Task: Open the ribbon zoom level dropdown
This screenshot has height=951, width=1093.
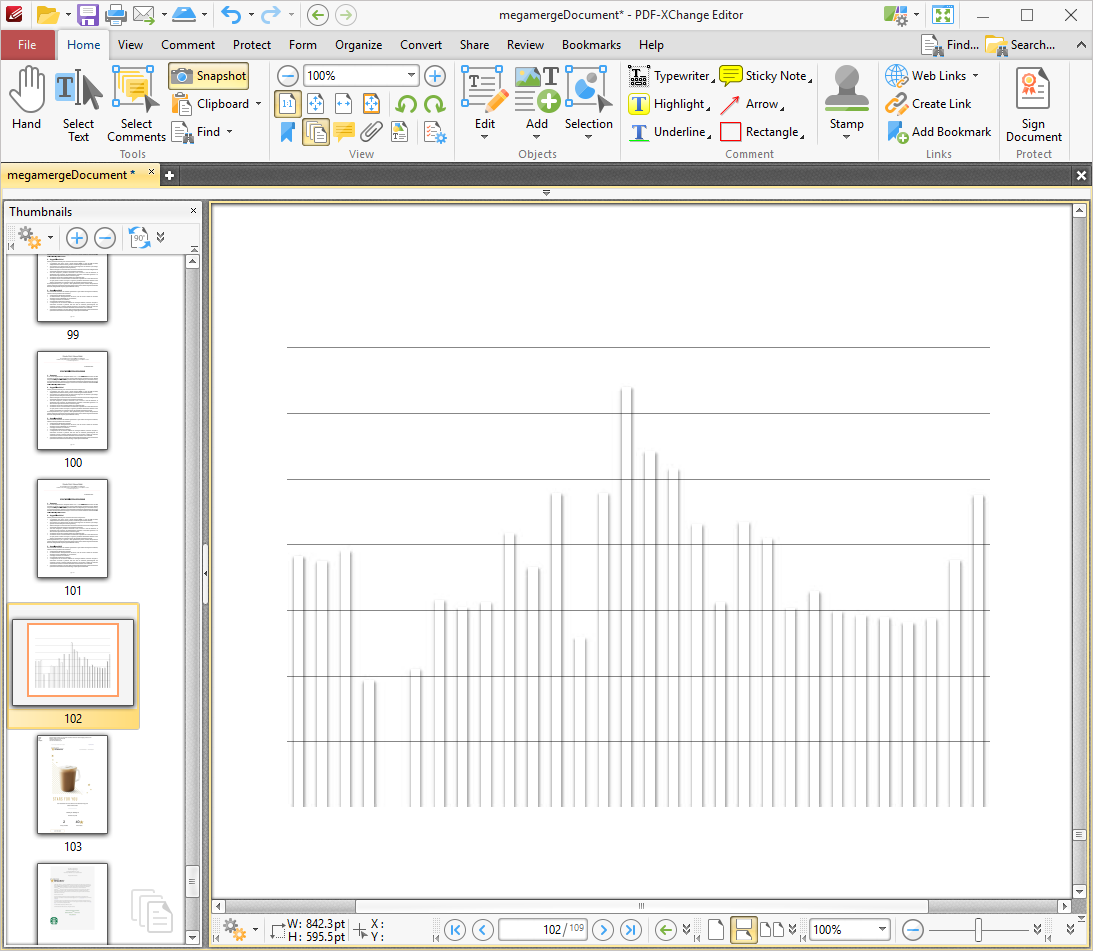Action: click(x=411, y=75)
